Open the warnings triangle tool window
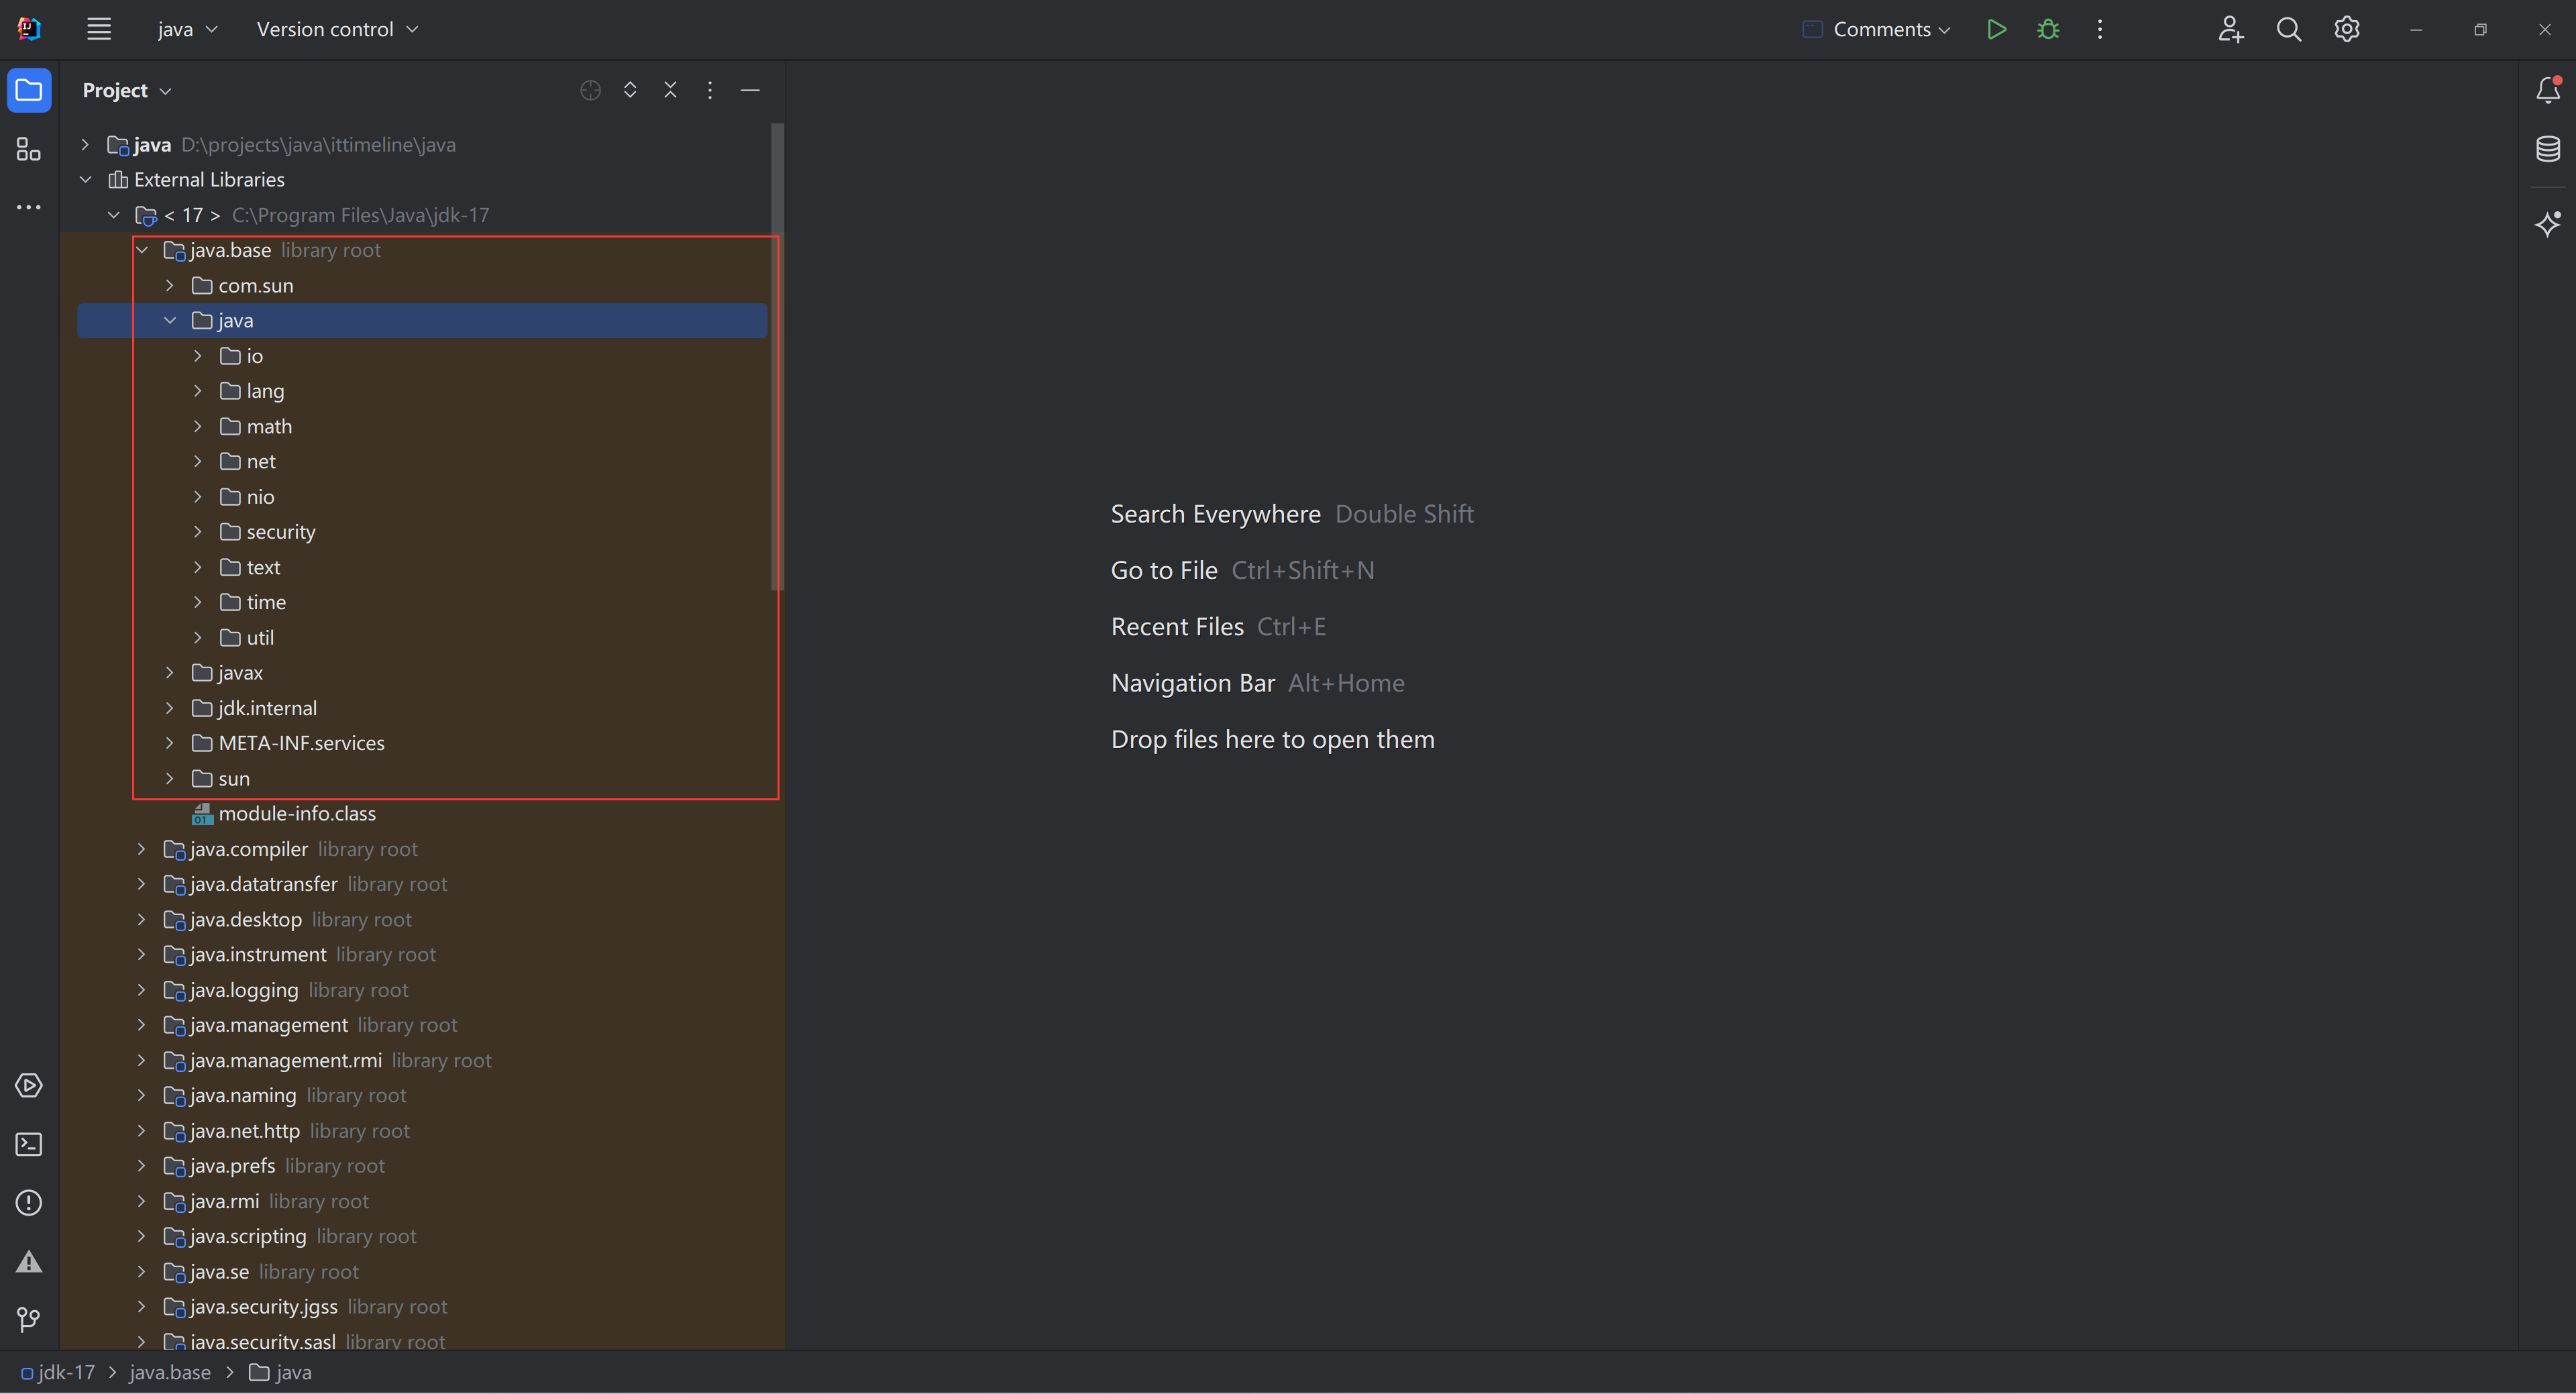2576x1394 pixels. pos(29,1261)
